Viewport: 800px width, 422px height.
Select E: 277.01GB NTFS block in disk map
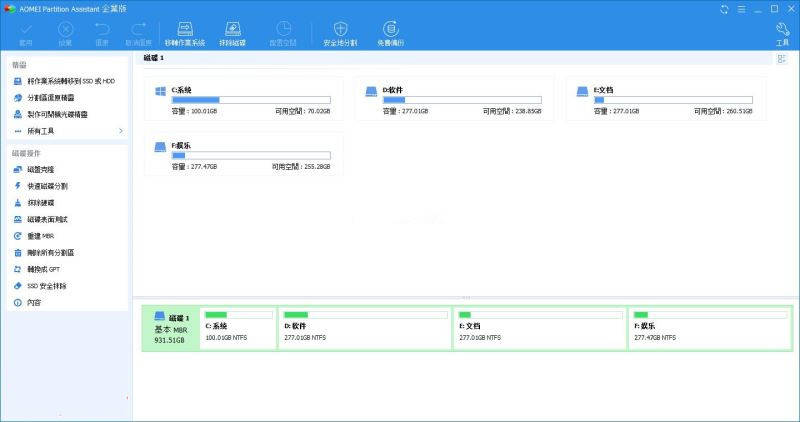pyautogui.click(x=540, y=329)
